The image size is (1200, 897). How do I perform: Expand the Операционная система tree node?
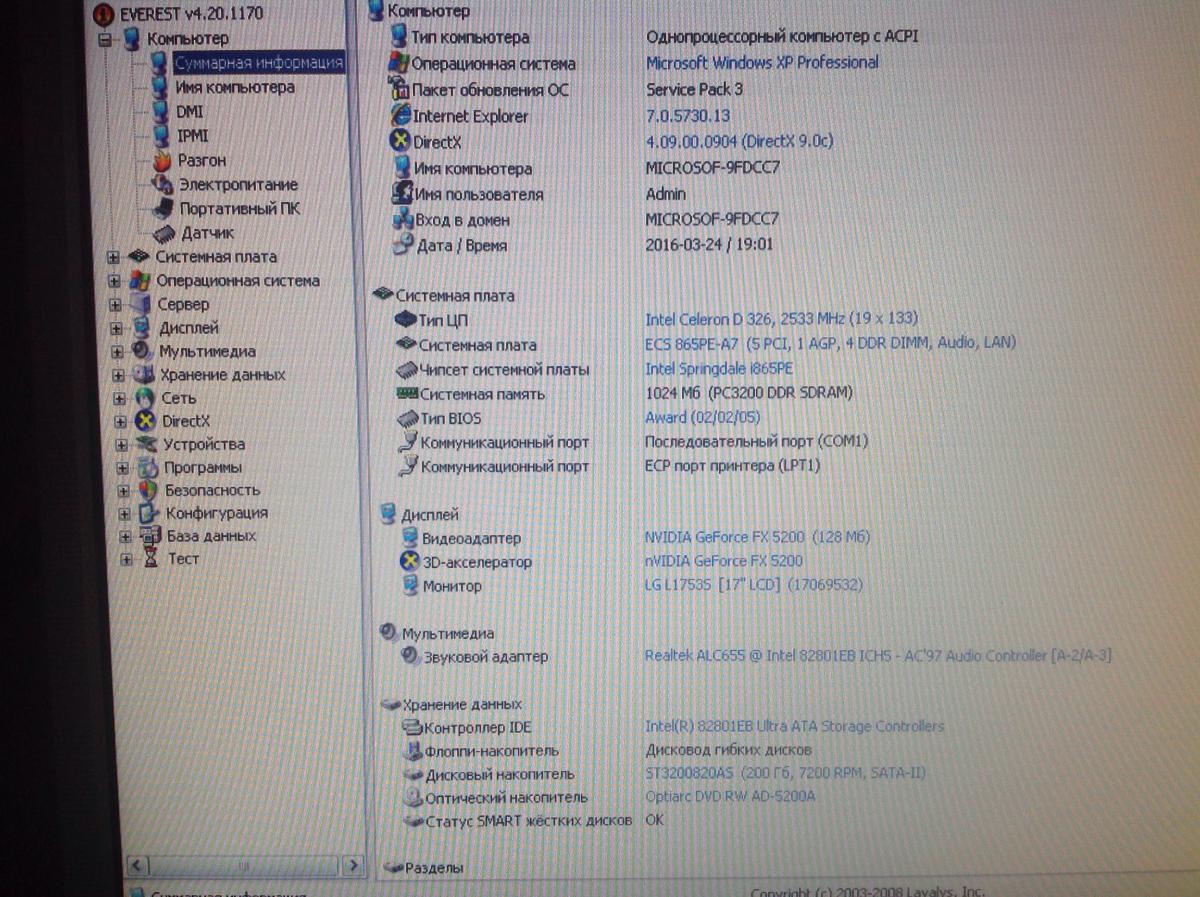[114, 281]
